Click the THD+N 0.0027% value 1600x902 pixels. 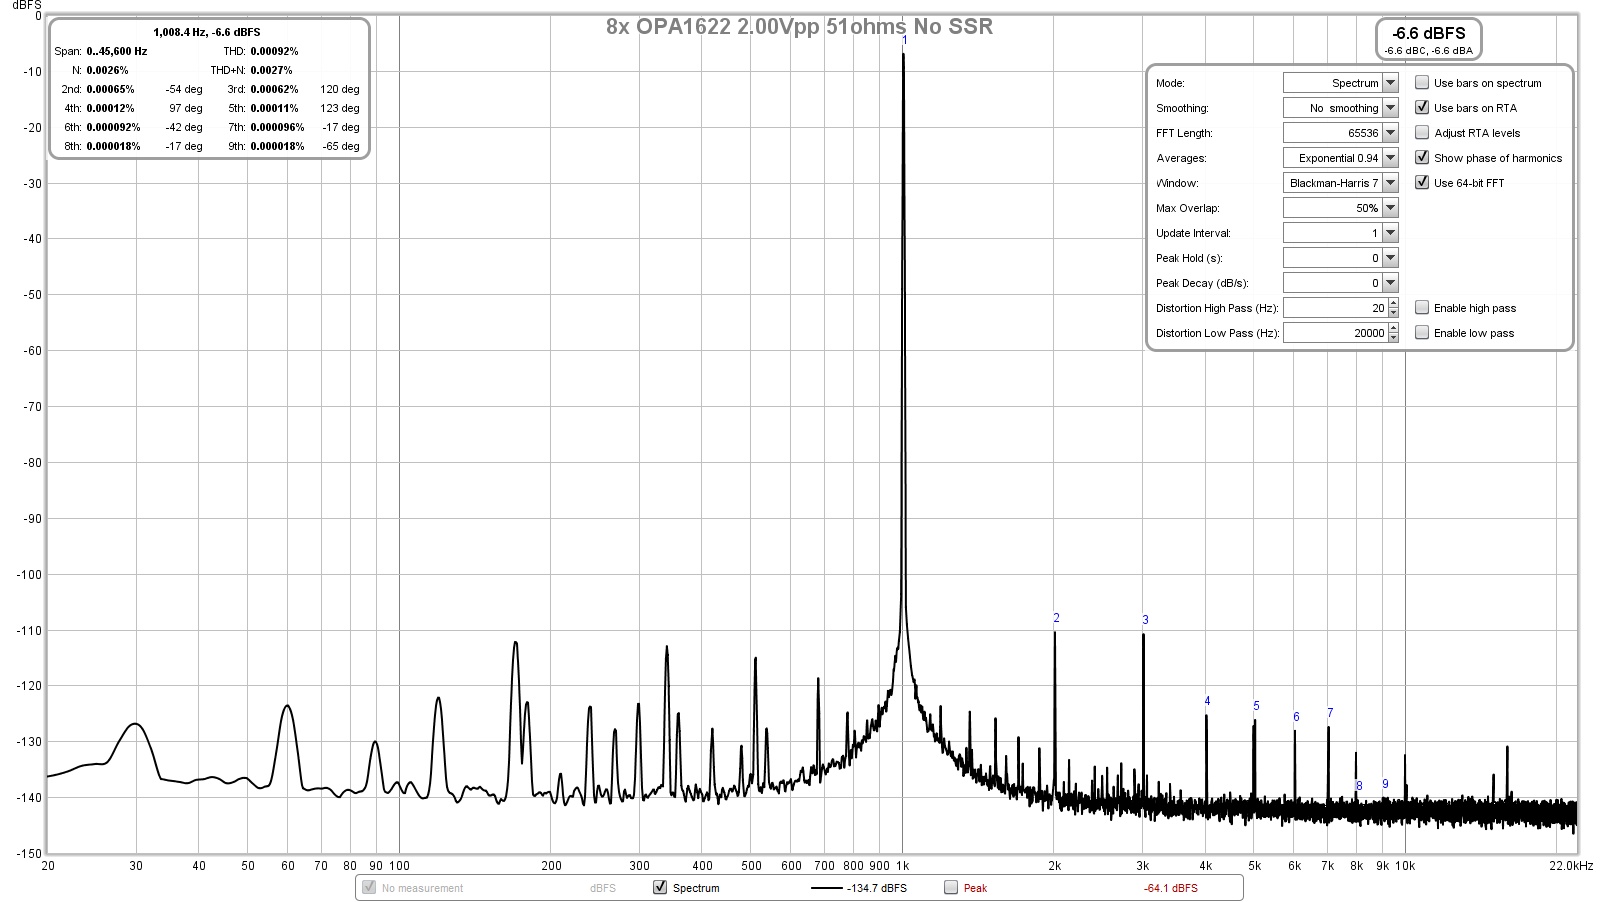[x=271, y=70]
